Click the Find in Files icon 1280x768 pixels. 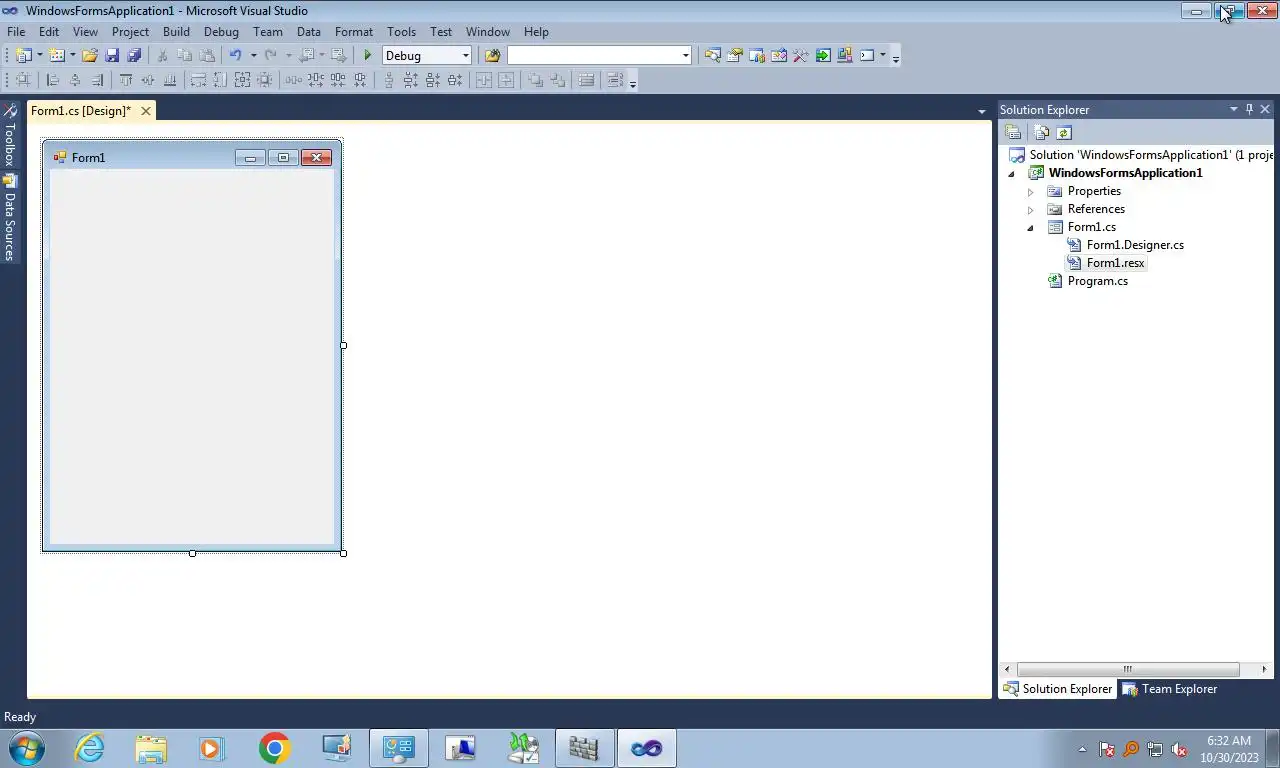[x=492, y=56]
